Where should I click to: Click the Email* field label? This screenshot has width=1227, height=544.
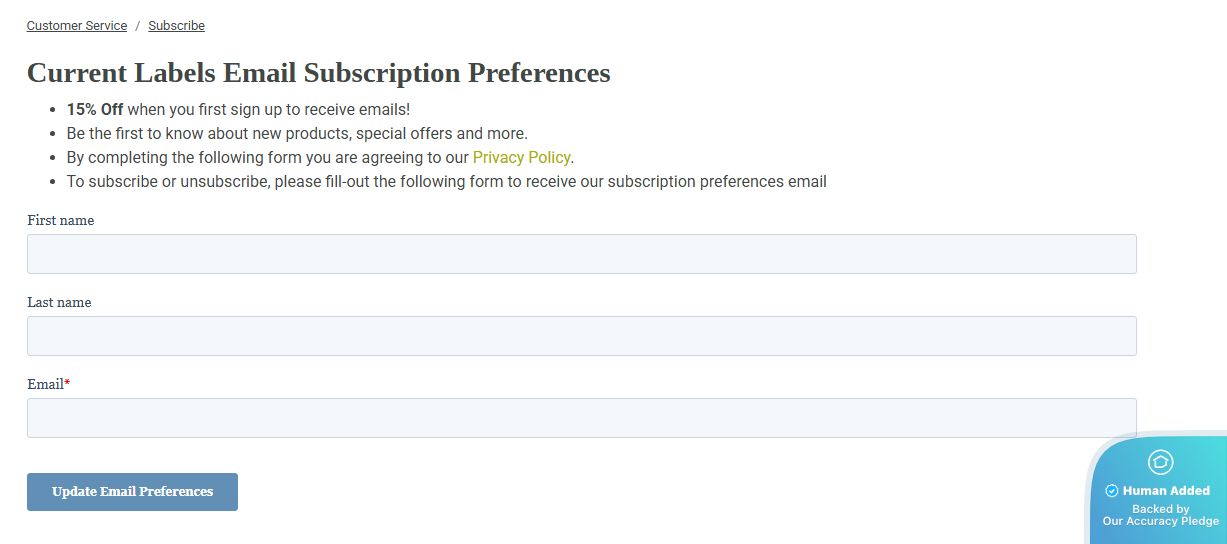[48, 385]
